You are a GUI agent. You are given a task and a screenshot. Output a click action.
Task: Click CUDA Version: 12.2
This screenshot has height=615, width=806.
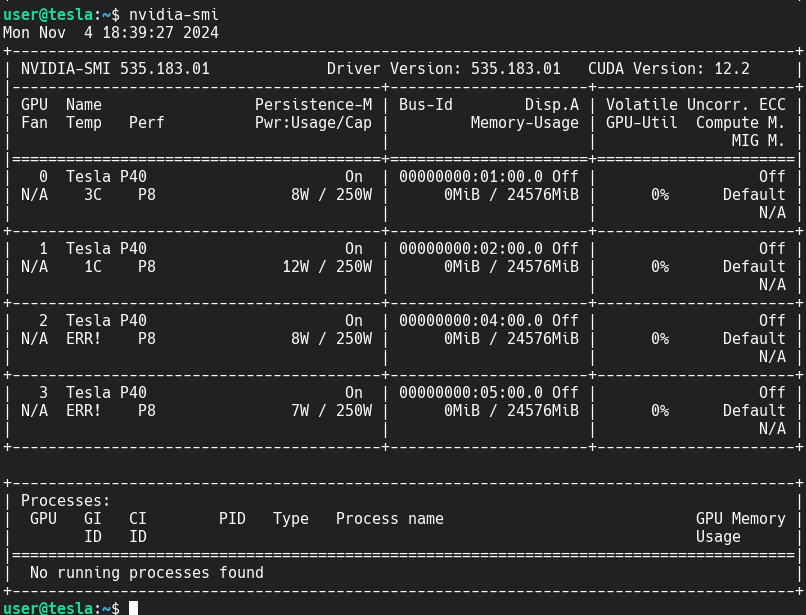point(669,68)
